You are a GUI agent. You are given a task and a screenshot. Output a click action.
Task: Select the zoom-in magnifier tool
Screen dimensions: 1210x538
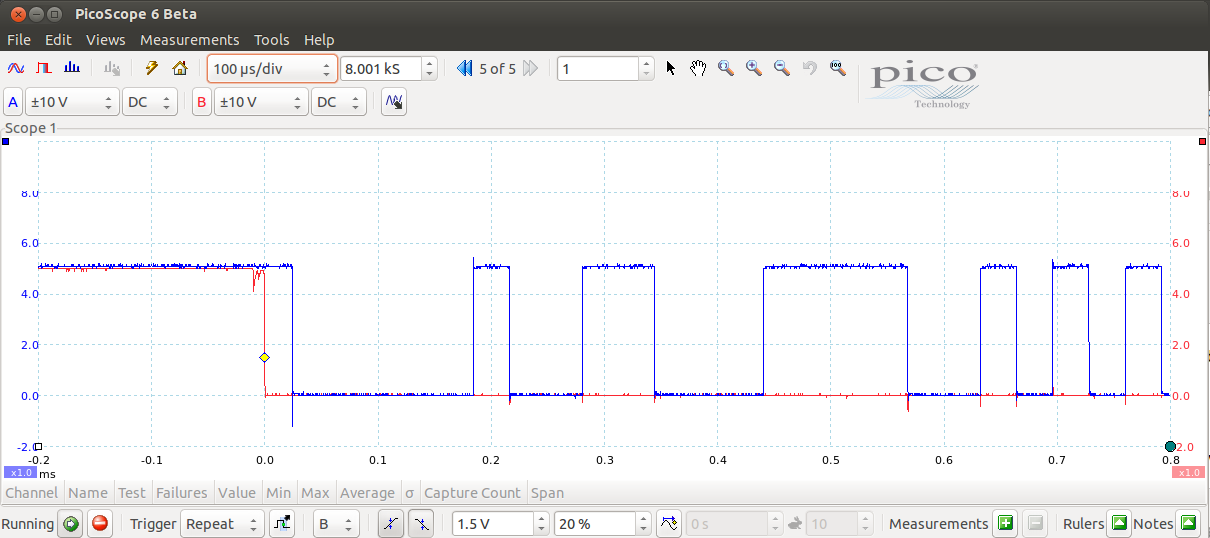(x=754, y=68)
